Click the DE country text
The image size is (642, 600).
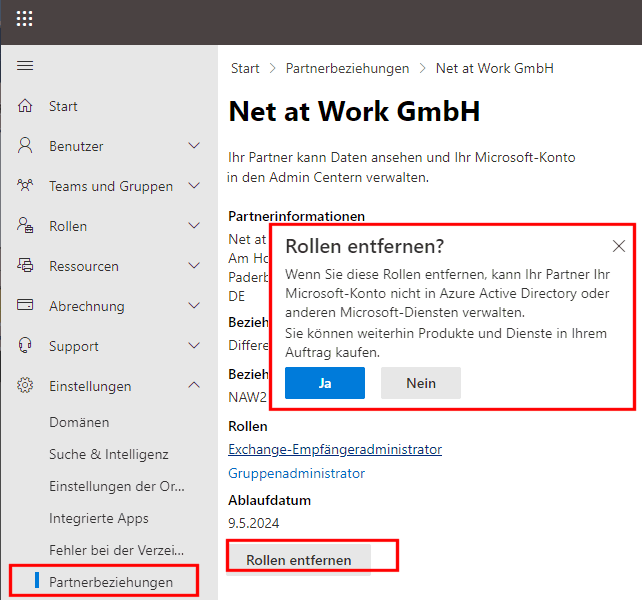pyautogui.click(x=236, y=296)
